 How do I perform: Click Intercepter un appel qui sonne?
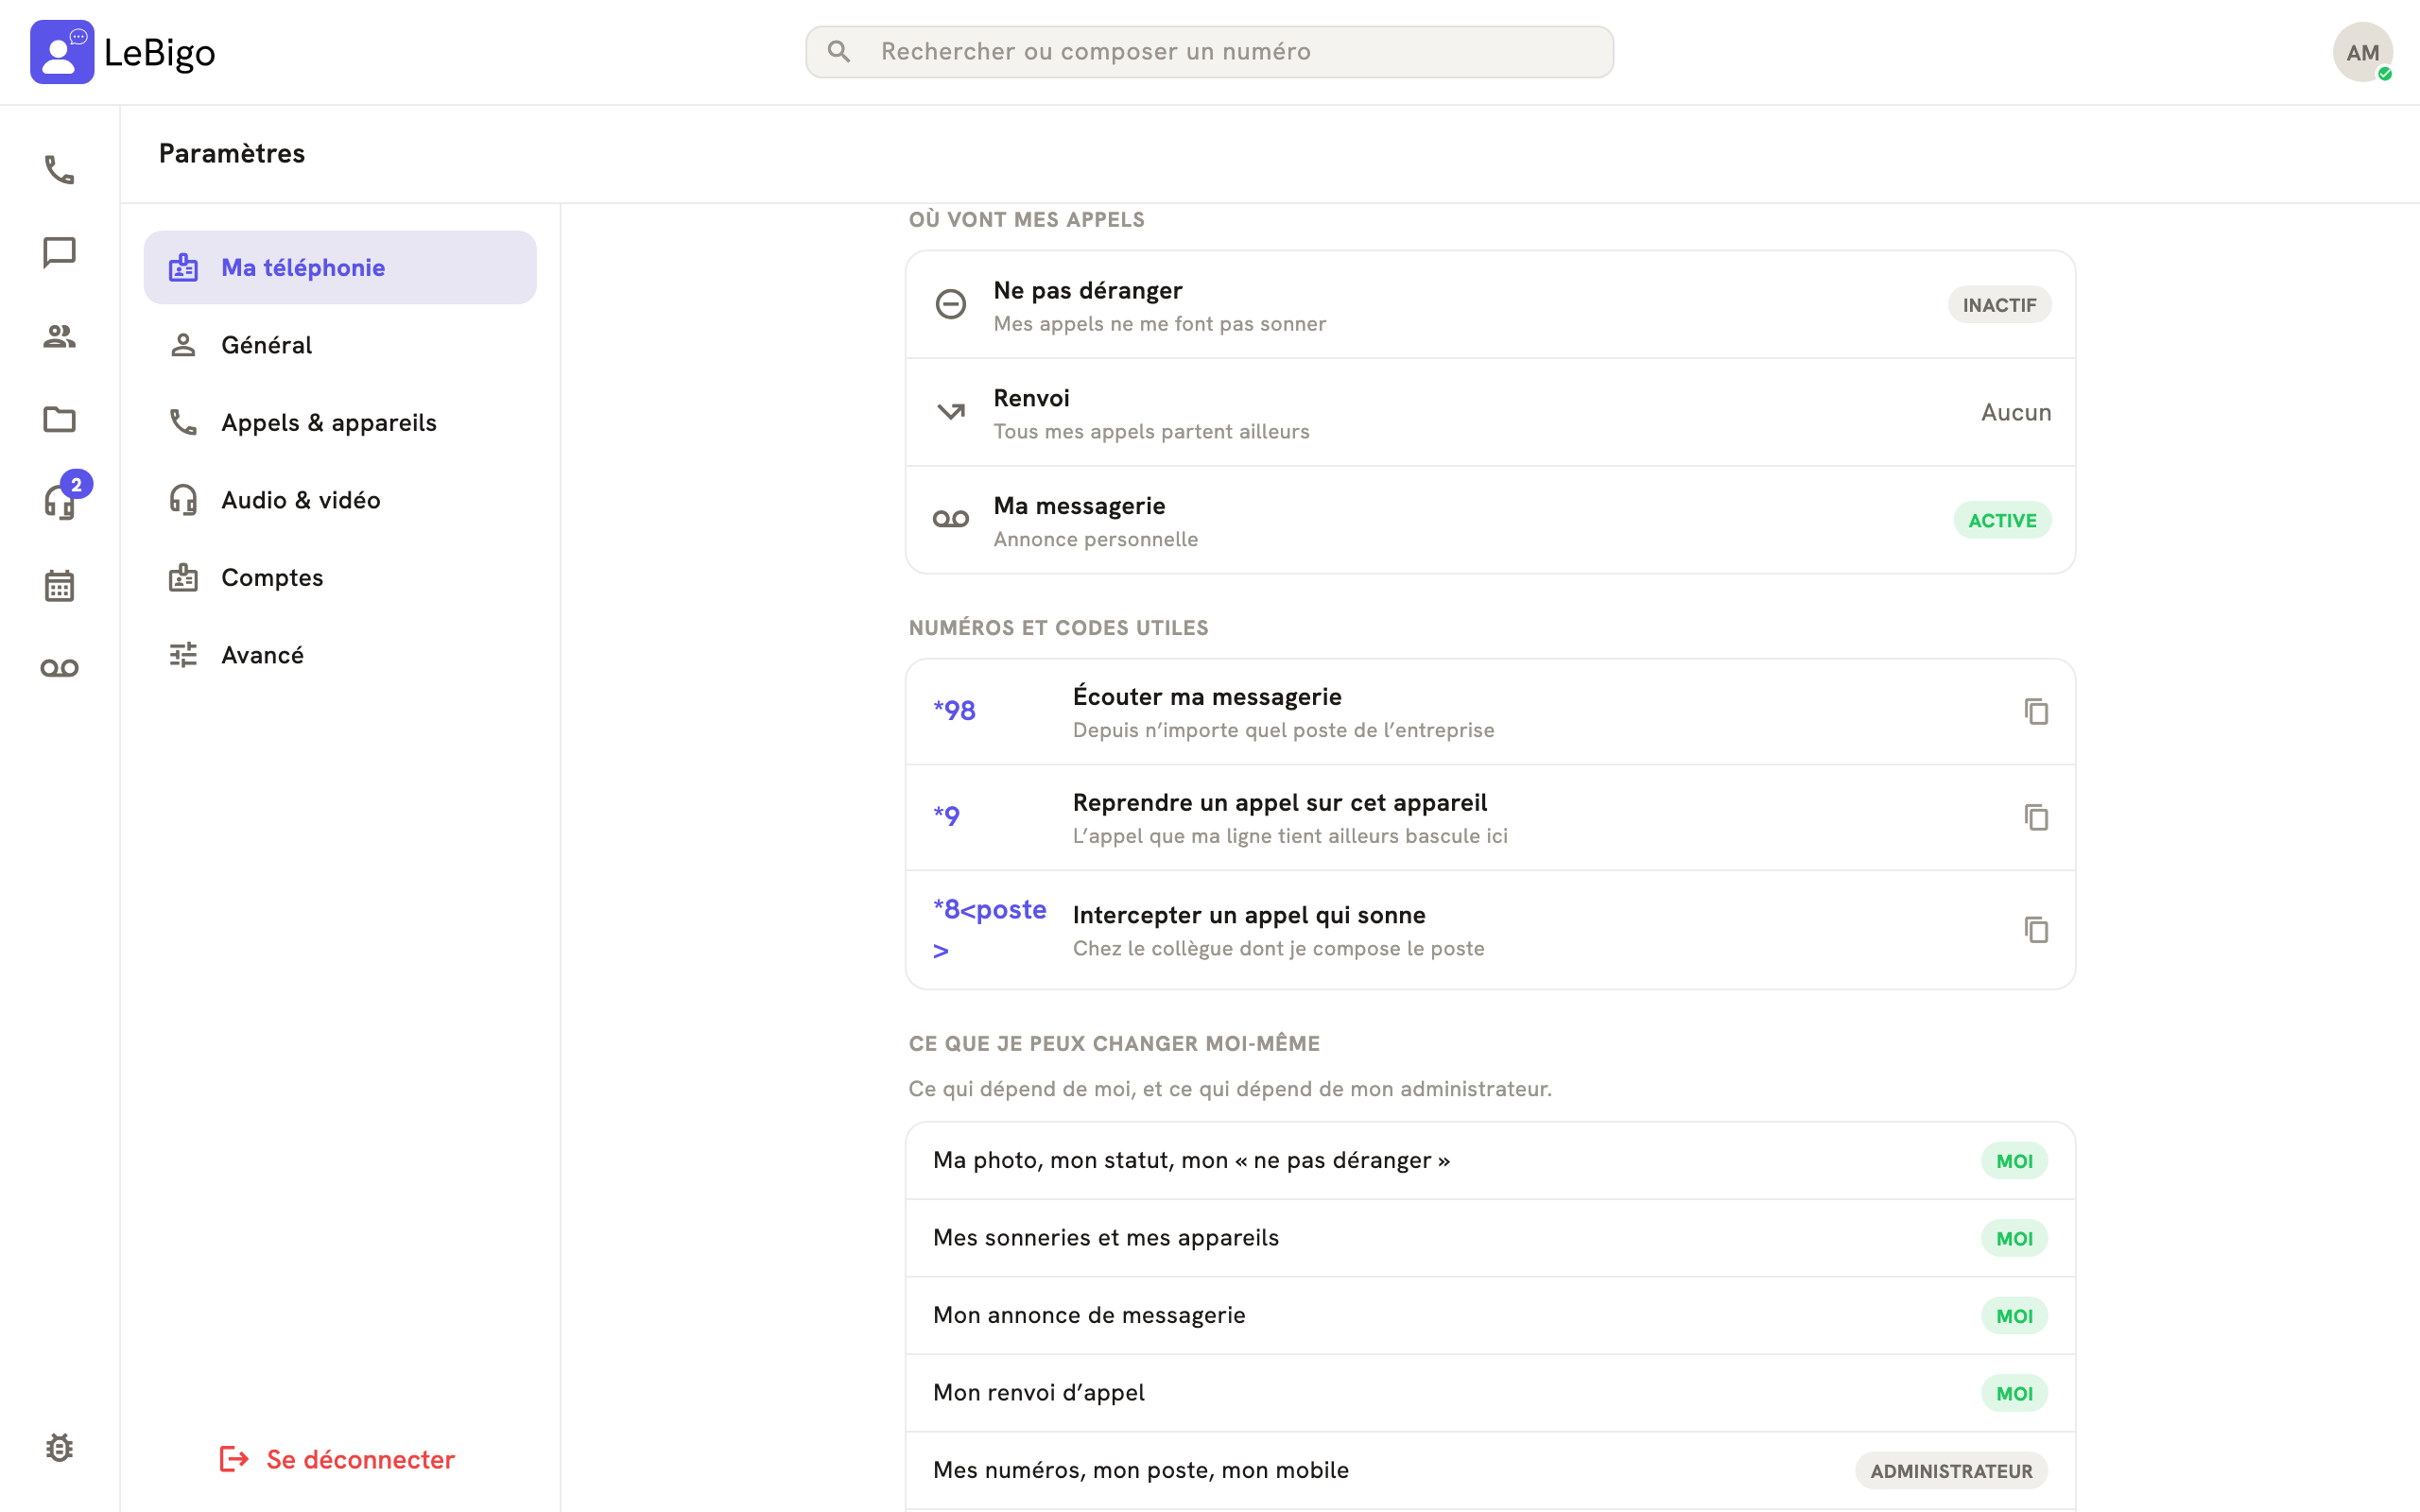point(1490,930)
